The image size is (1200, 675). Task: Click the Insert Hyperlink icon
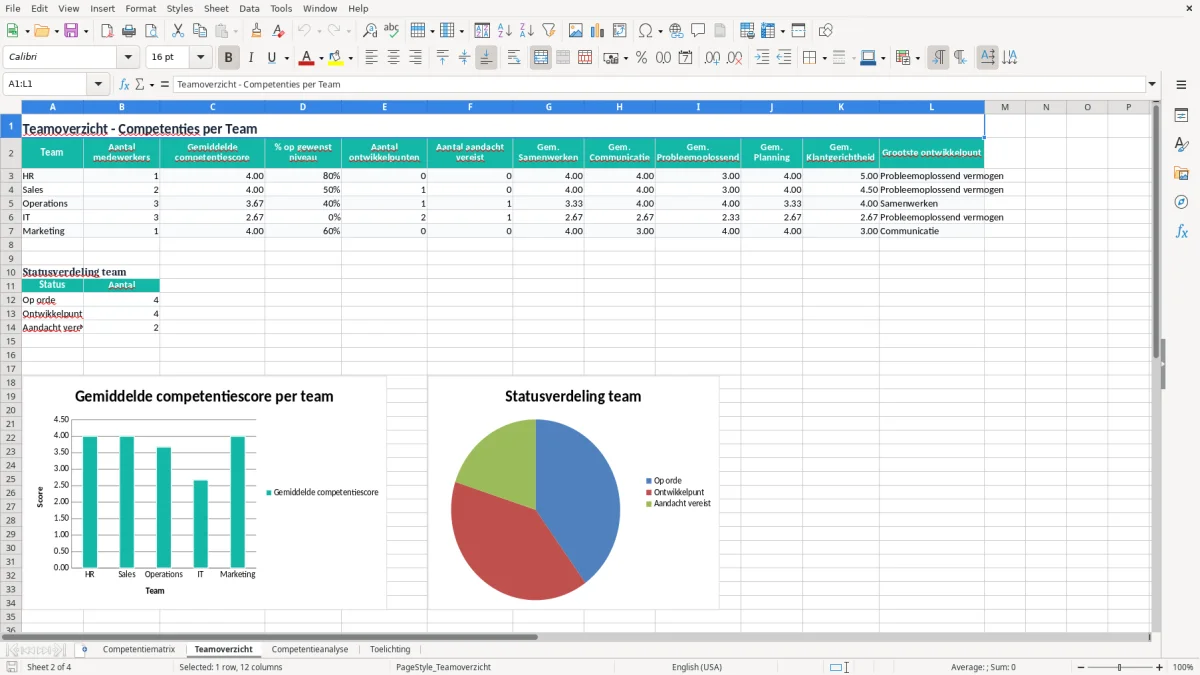[677, 31]
